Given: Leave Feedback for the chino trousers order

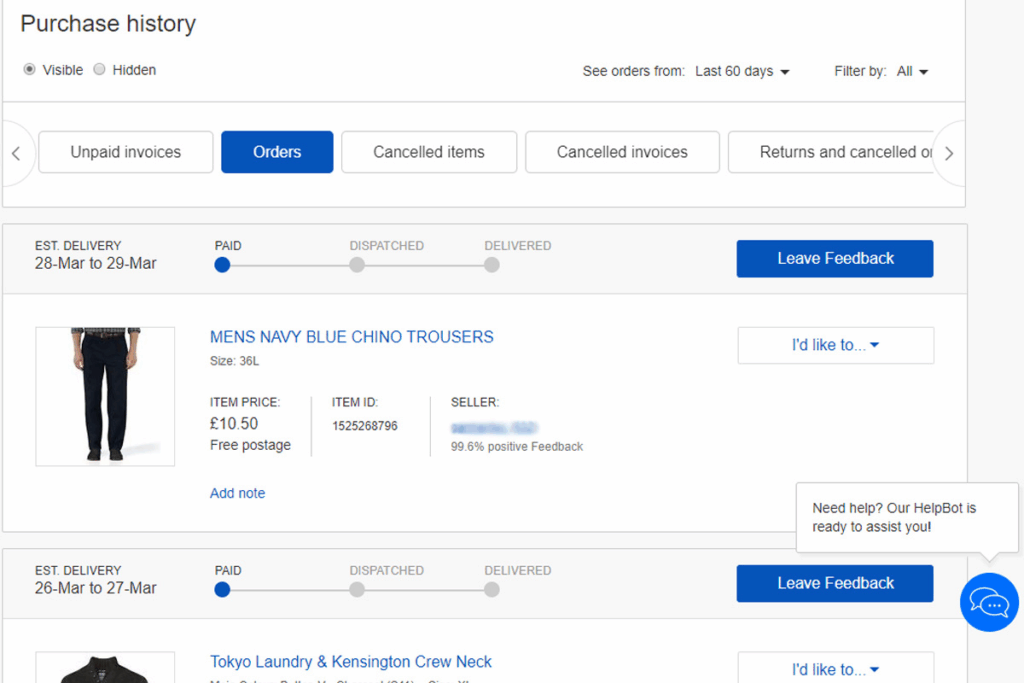Looking at the screenshot, I should (x=835, y=258).
